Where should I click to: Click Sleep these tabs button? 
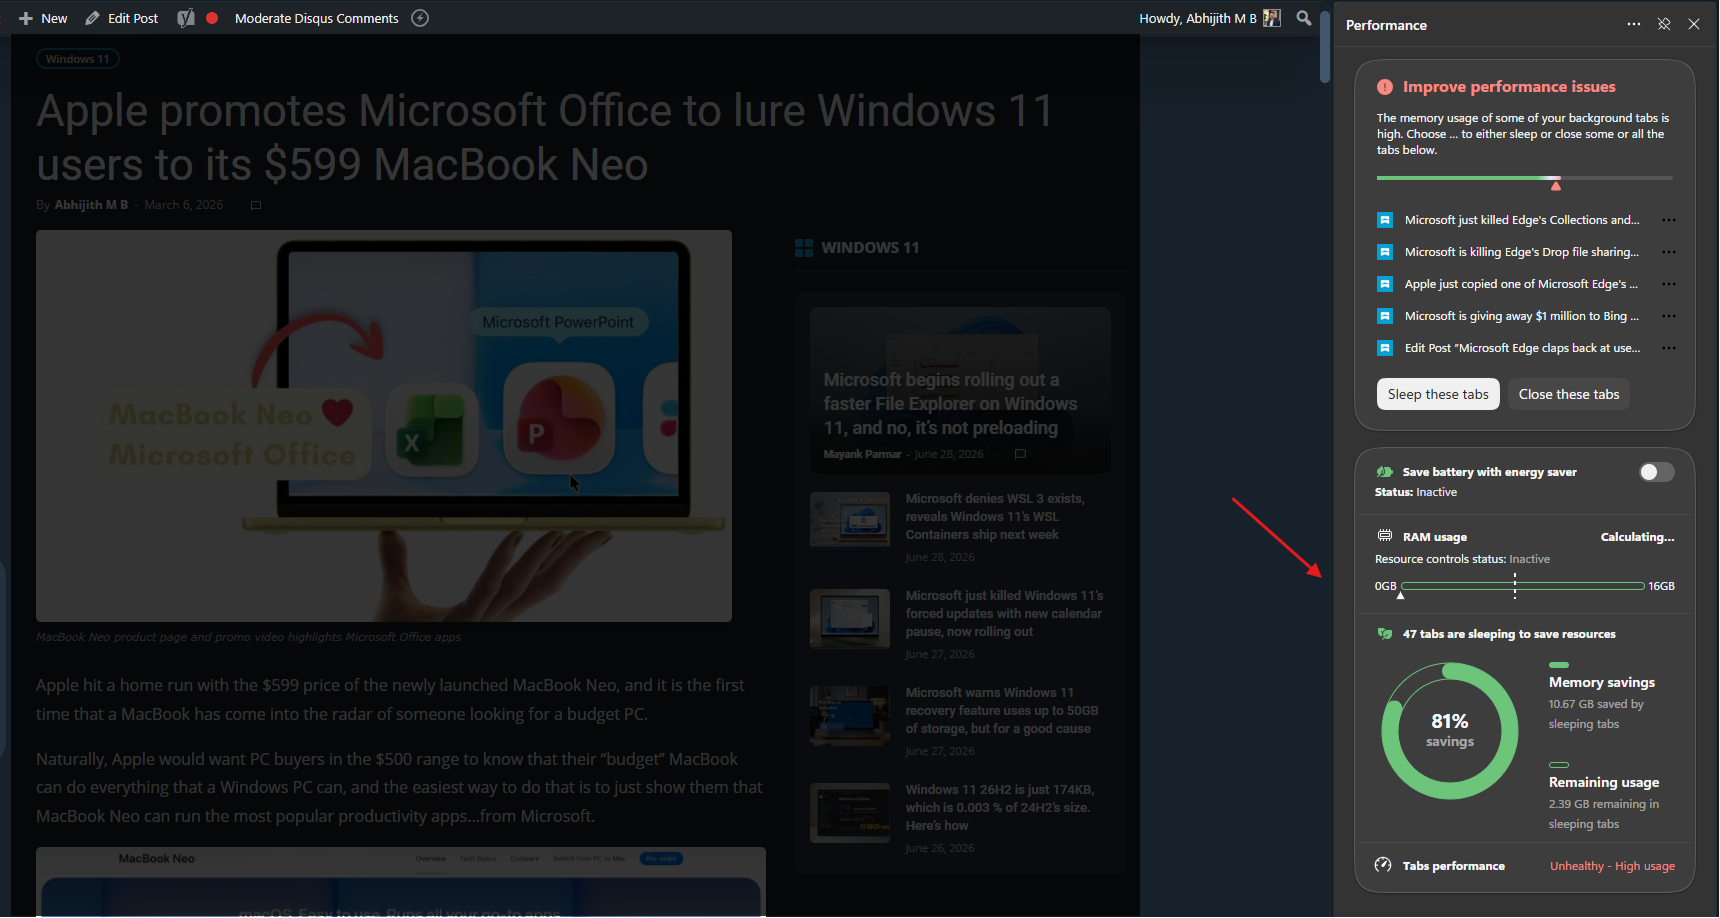coord(1438,394)
